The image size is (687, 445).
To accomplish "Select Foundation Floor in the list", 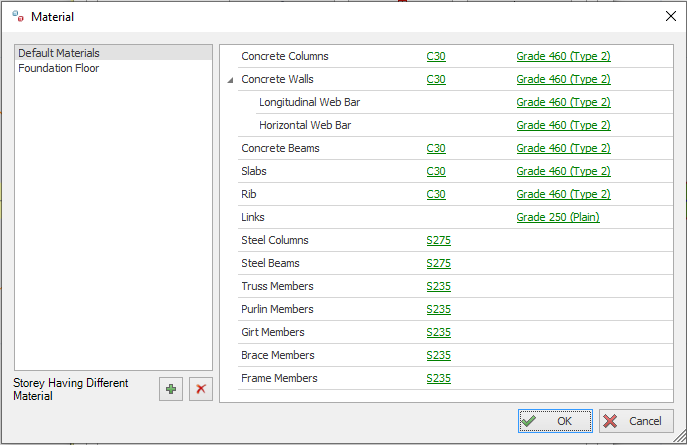I will 58,69.
